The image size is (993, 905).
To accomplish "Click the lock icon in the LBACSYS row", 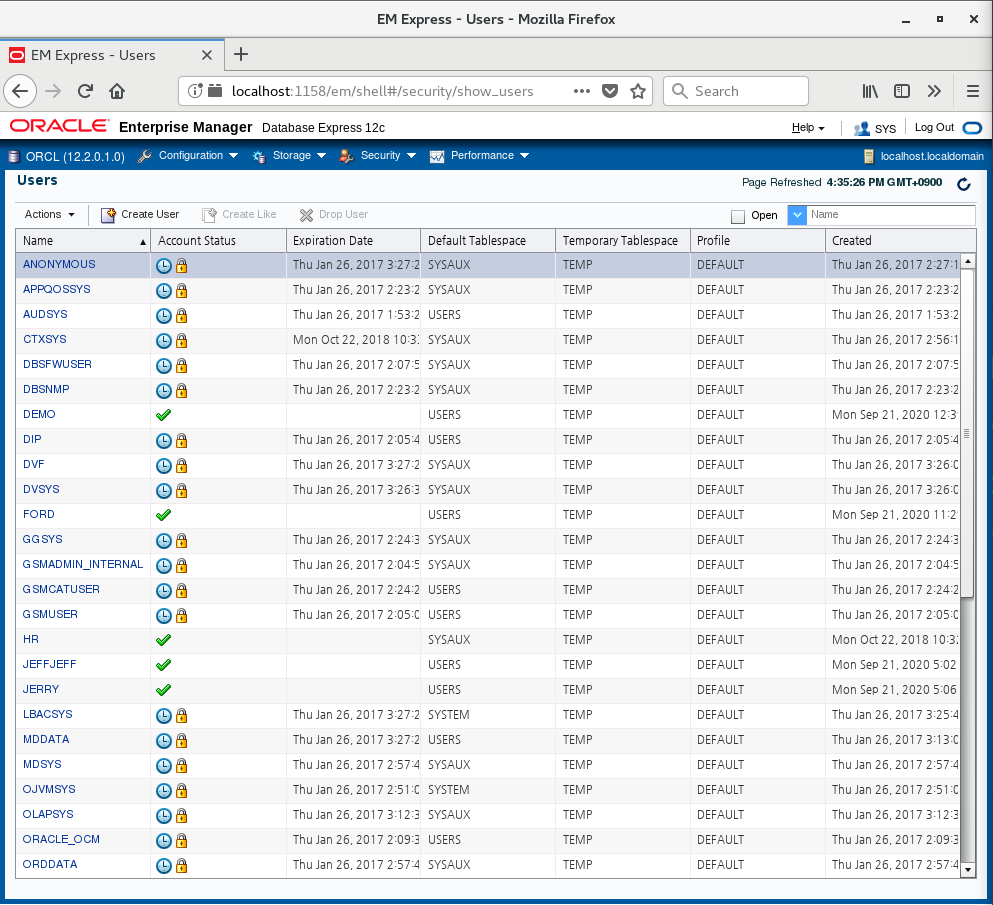I will (x=182, y=716).
